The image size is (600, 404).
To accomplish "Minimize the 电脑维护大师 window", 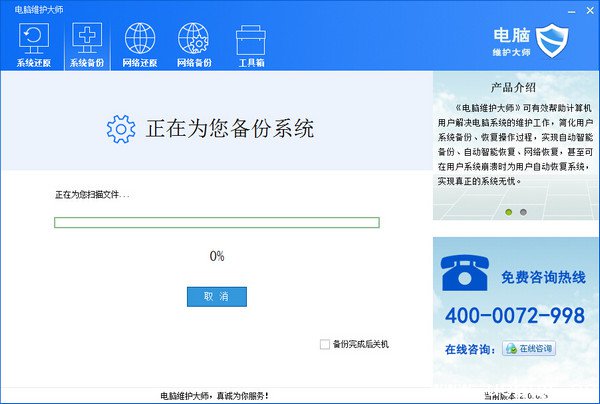I will point(572,11).
